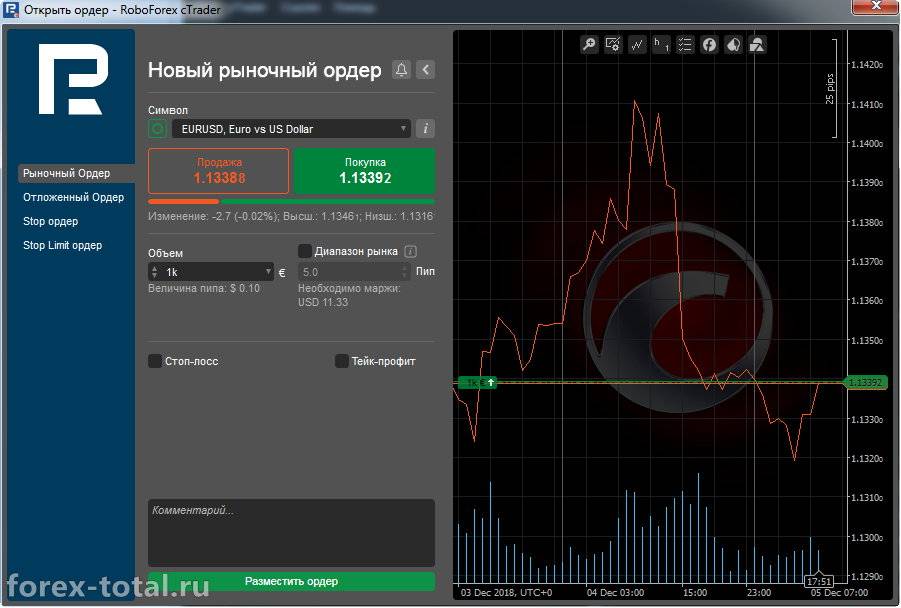Collapse panel with the left chevron button

(426, 70)
